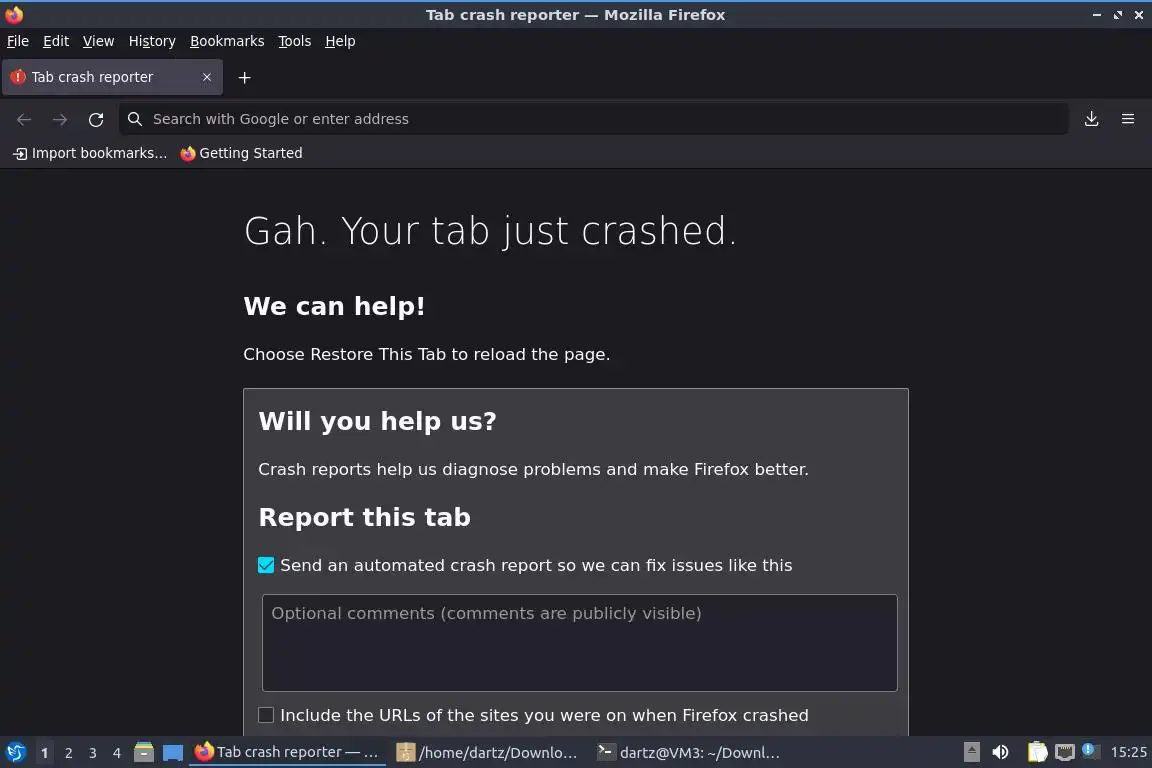1152x768 pixels.
Task: Open the History menu
Action: click(152, 41)
